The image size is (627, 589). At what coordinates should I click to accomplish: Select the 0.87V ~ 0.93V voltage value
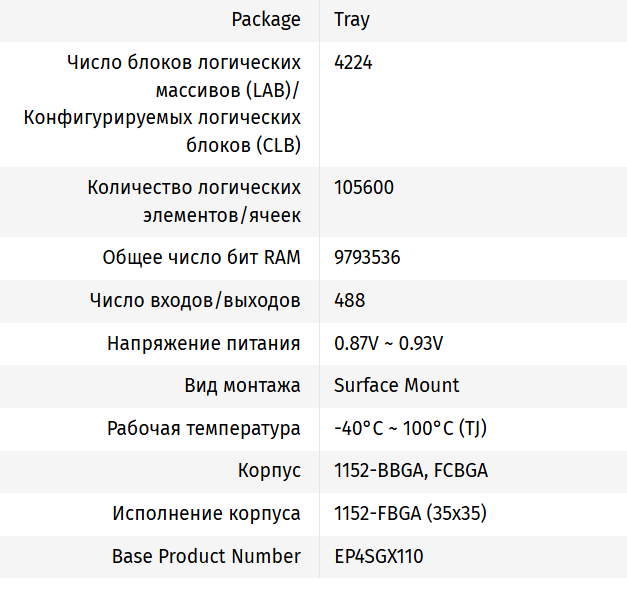pos(388,343)
